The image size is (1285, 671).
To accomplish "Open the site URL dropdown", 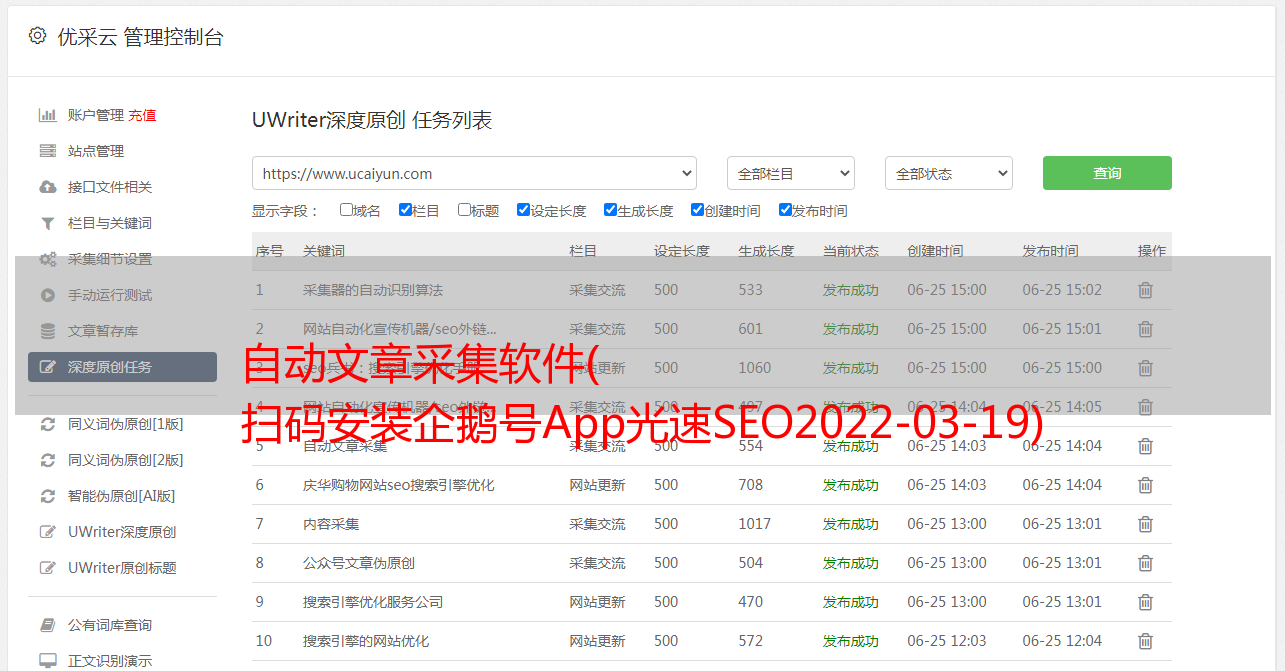I will [x=474, y=173].
